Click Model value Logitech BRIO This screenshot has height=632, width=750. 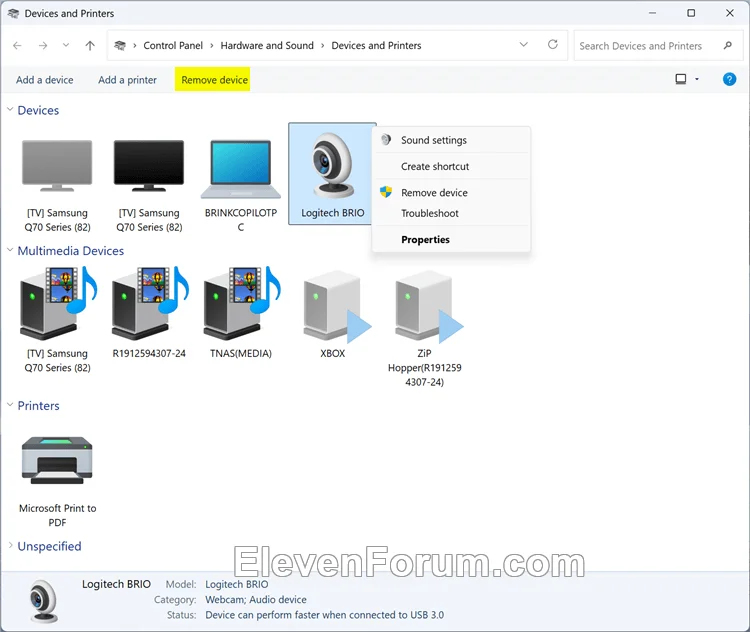(x=237, y=584)
